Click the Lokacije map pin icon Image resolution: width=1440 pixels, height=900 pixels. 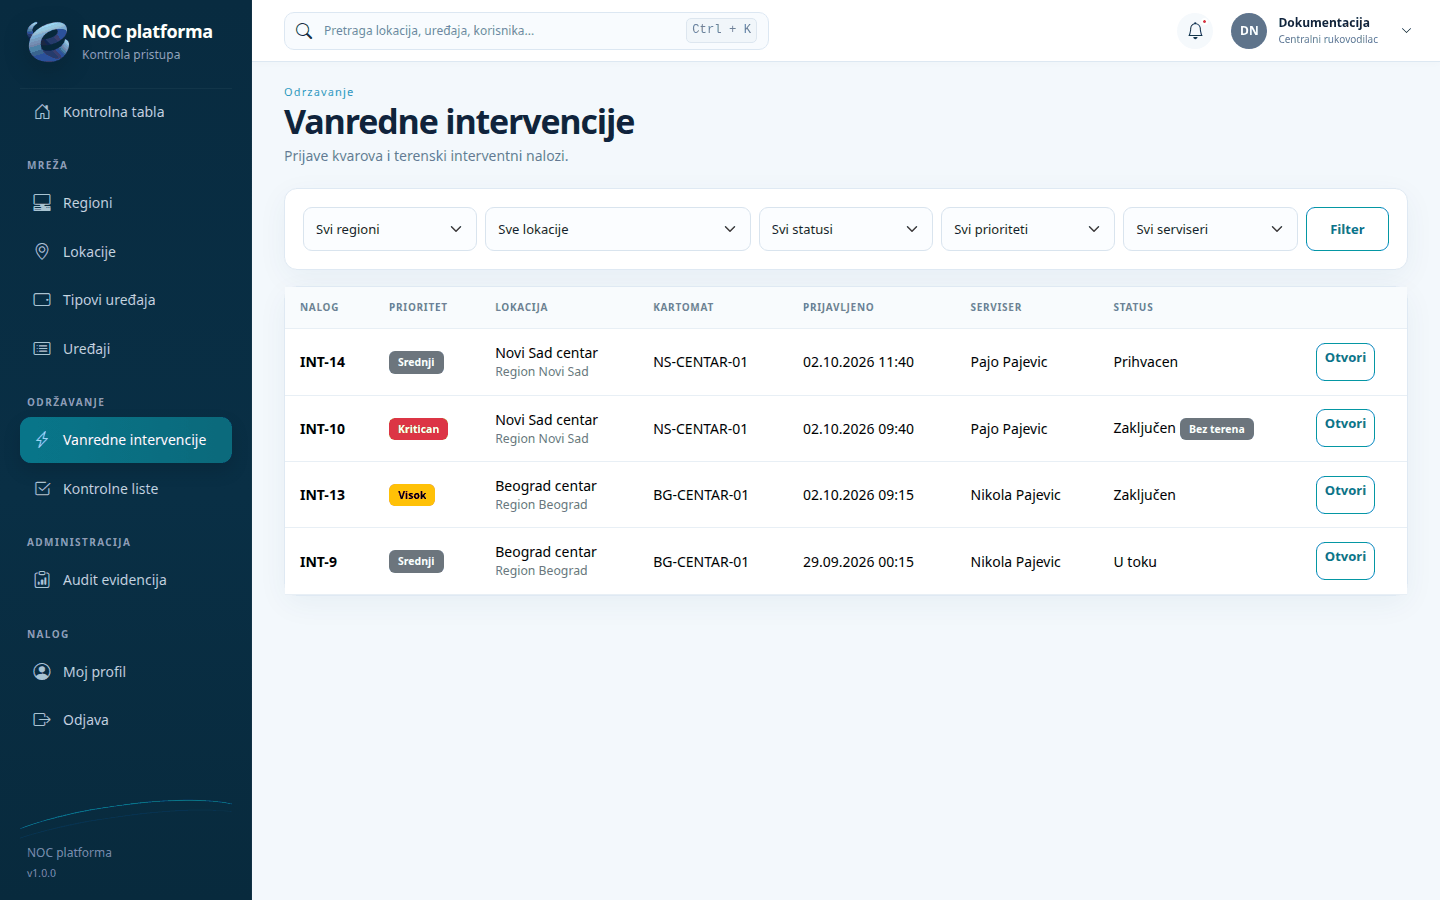[x=42, y=252]
